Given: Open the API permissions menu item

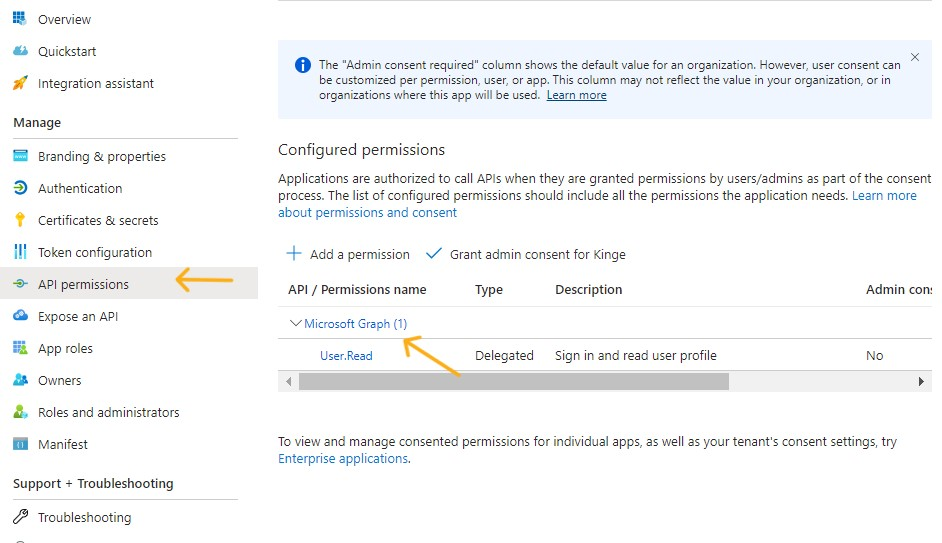Looking at the screenshot, I should click(83, 284).
